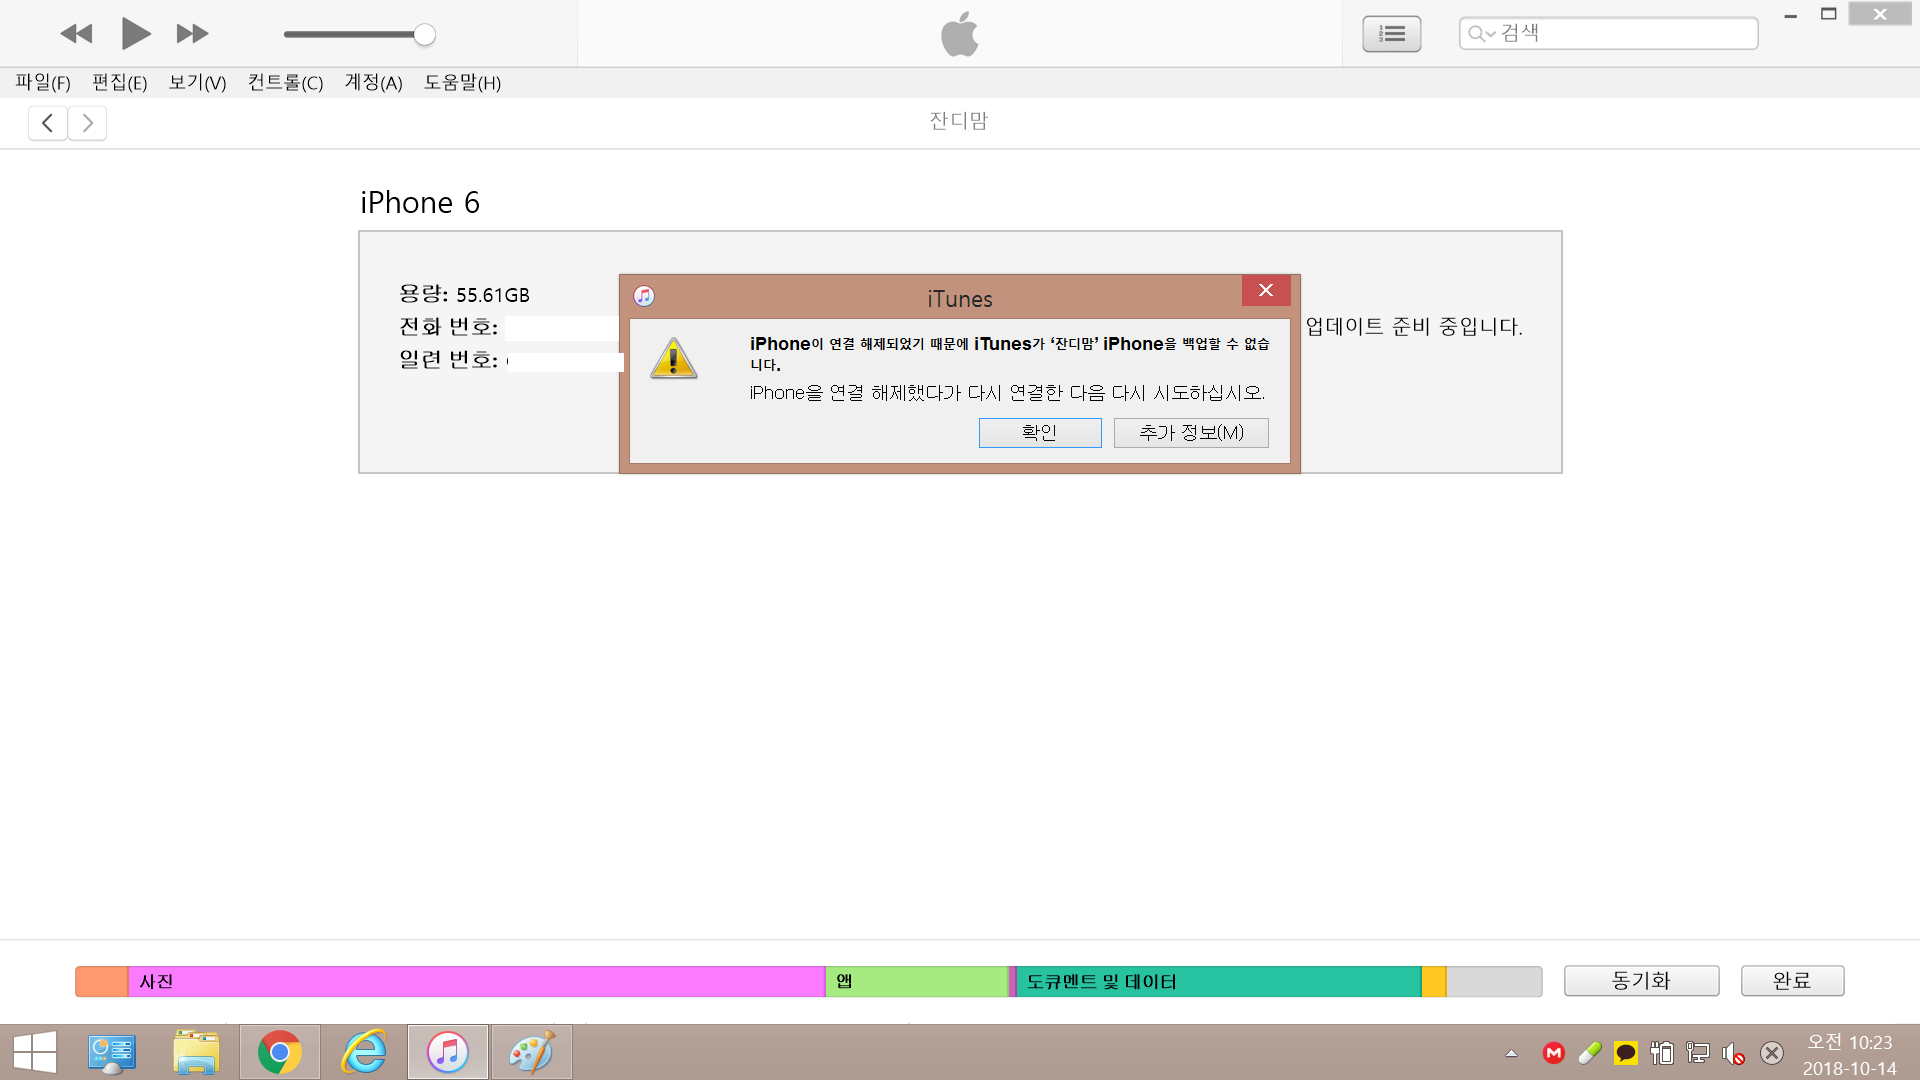Click the KakaoTalk tray icon
The width and height of the screenshot is (1920, 1080).
[x=1625, y=1053]
